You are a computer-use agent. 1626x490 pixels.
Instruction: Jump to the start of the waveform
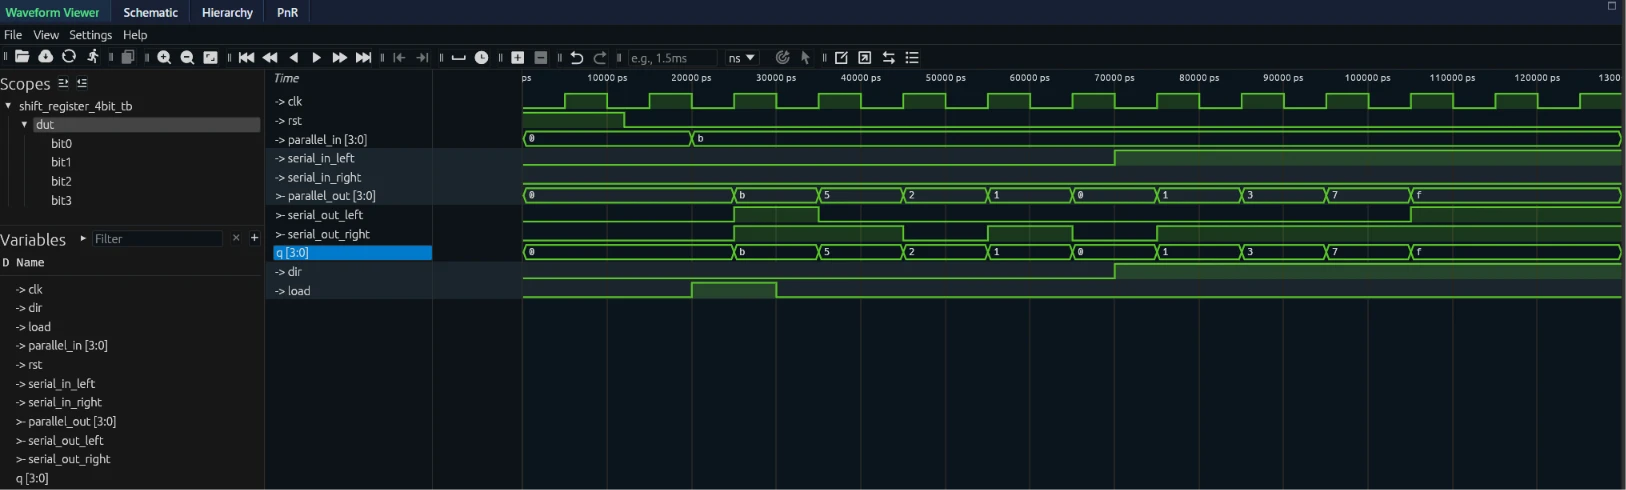tap(246, 57)
